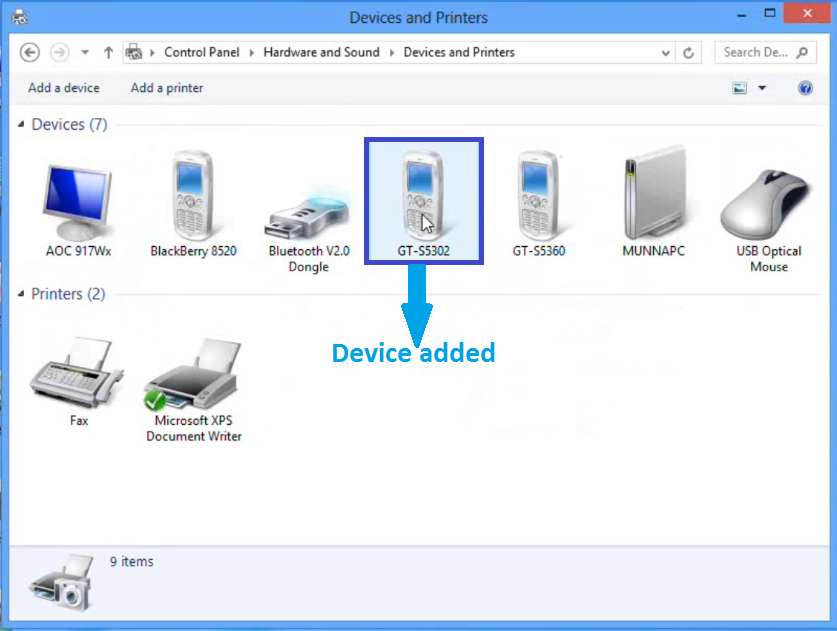The image size is (837, 631).
Task: Click inside the search box
Action: click(758, 52)
